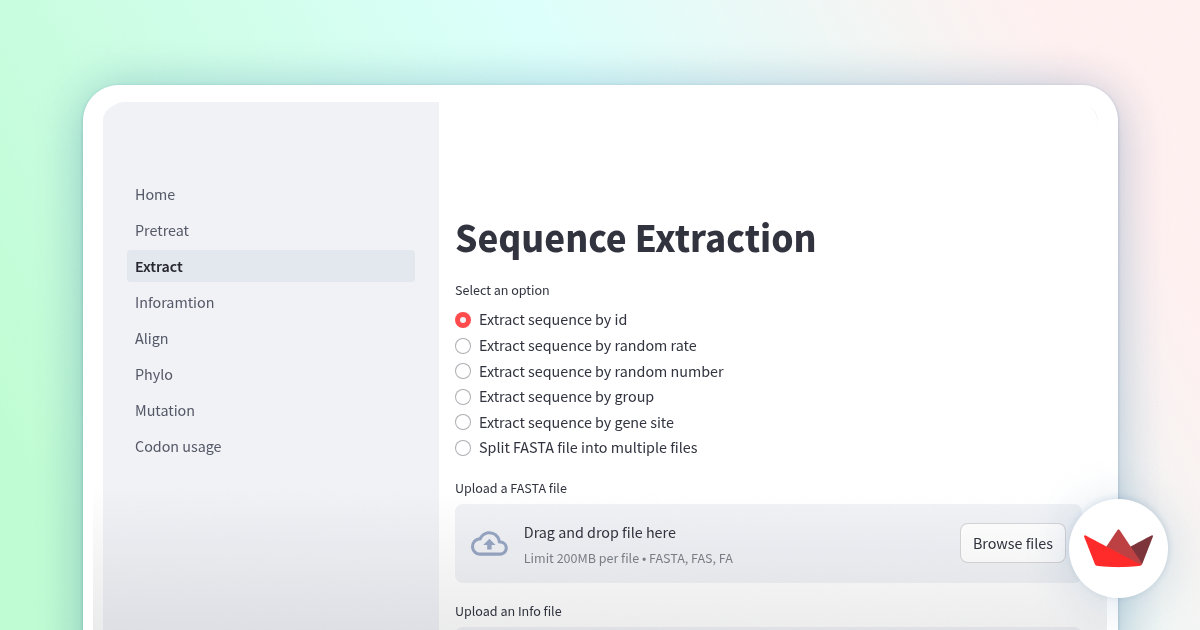Open the Phylo section
Viewport: 1200px width, 630px height.
[154, 374]
